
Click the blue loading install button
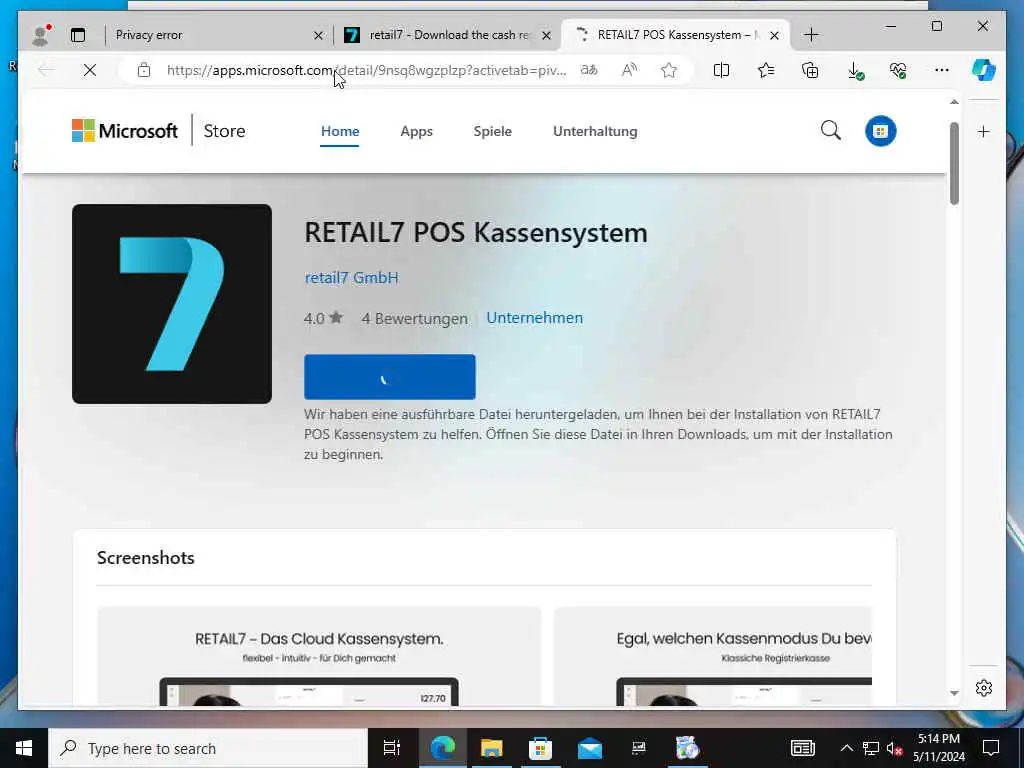coord(390,377)
